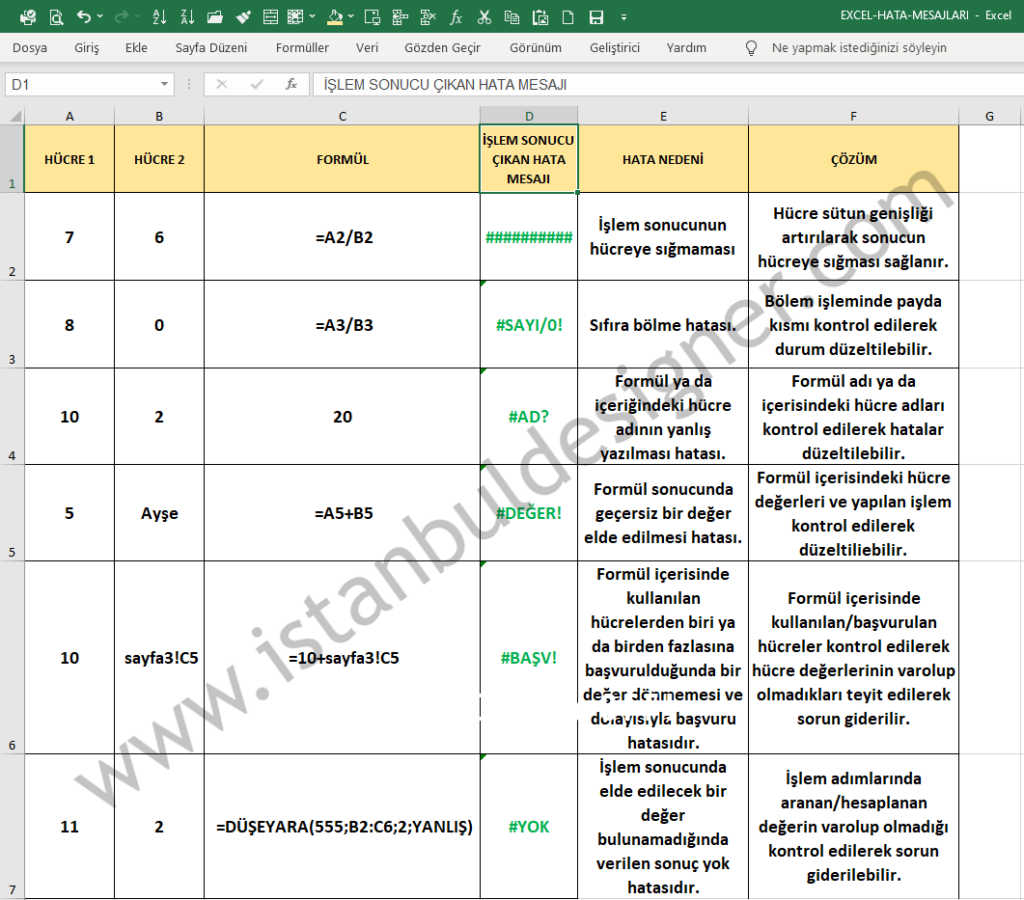Save the workbook with floppy disk icon
1024x900 pixels.
pyautogui.click(x=596, y=17)
